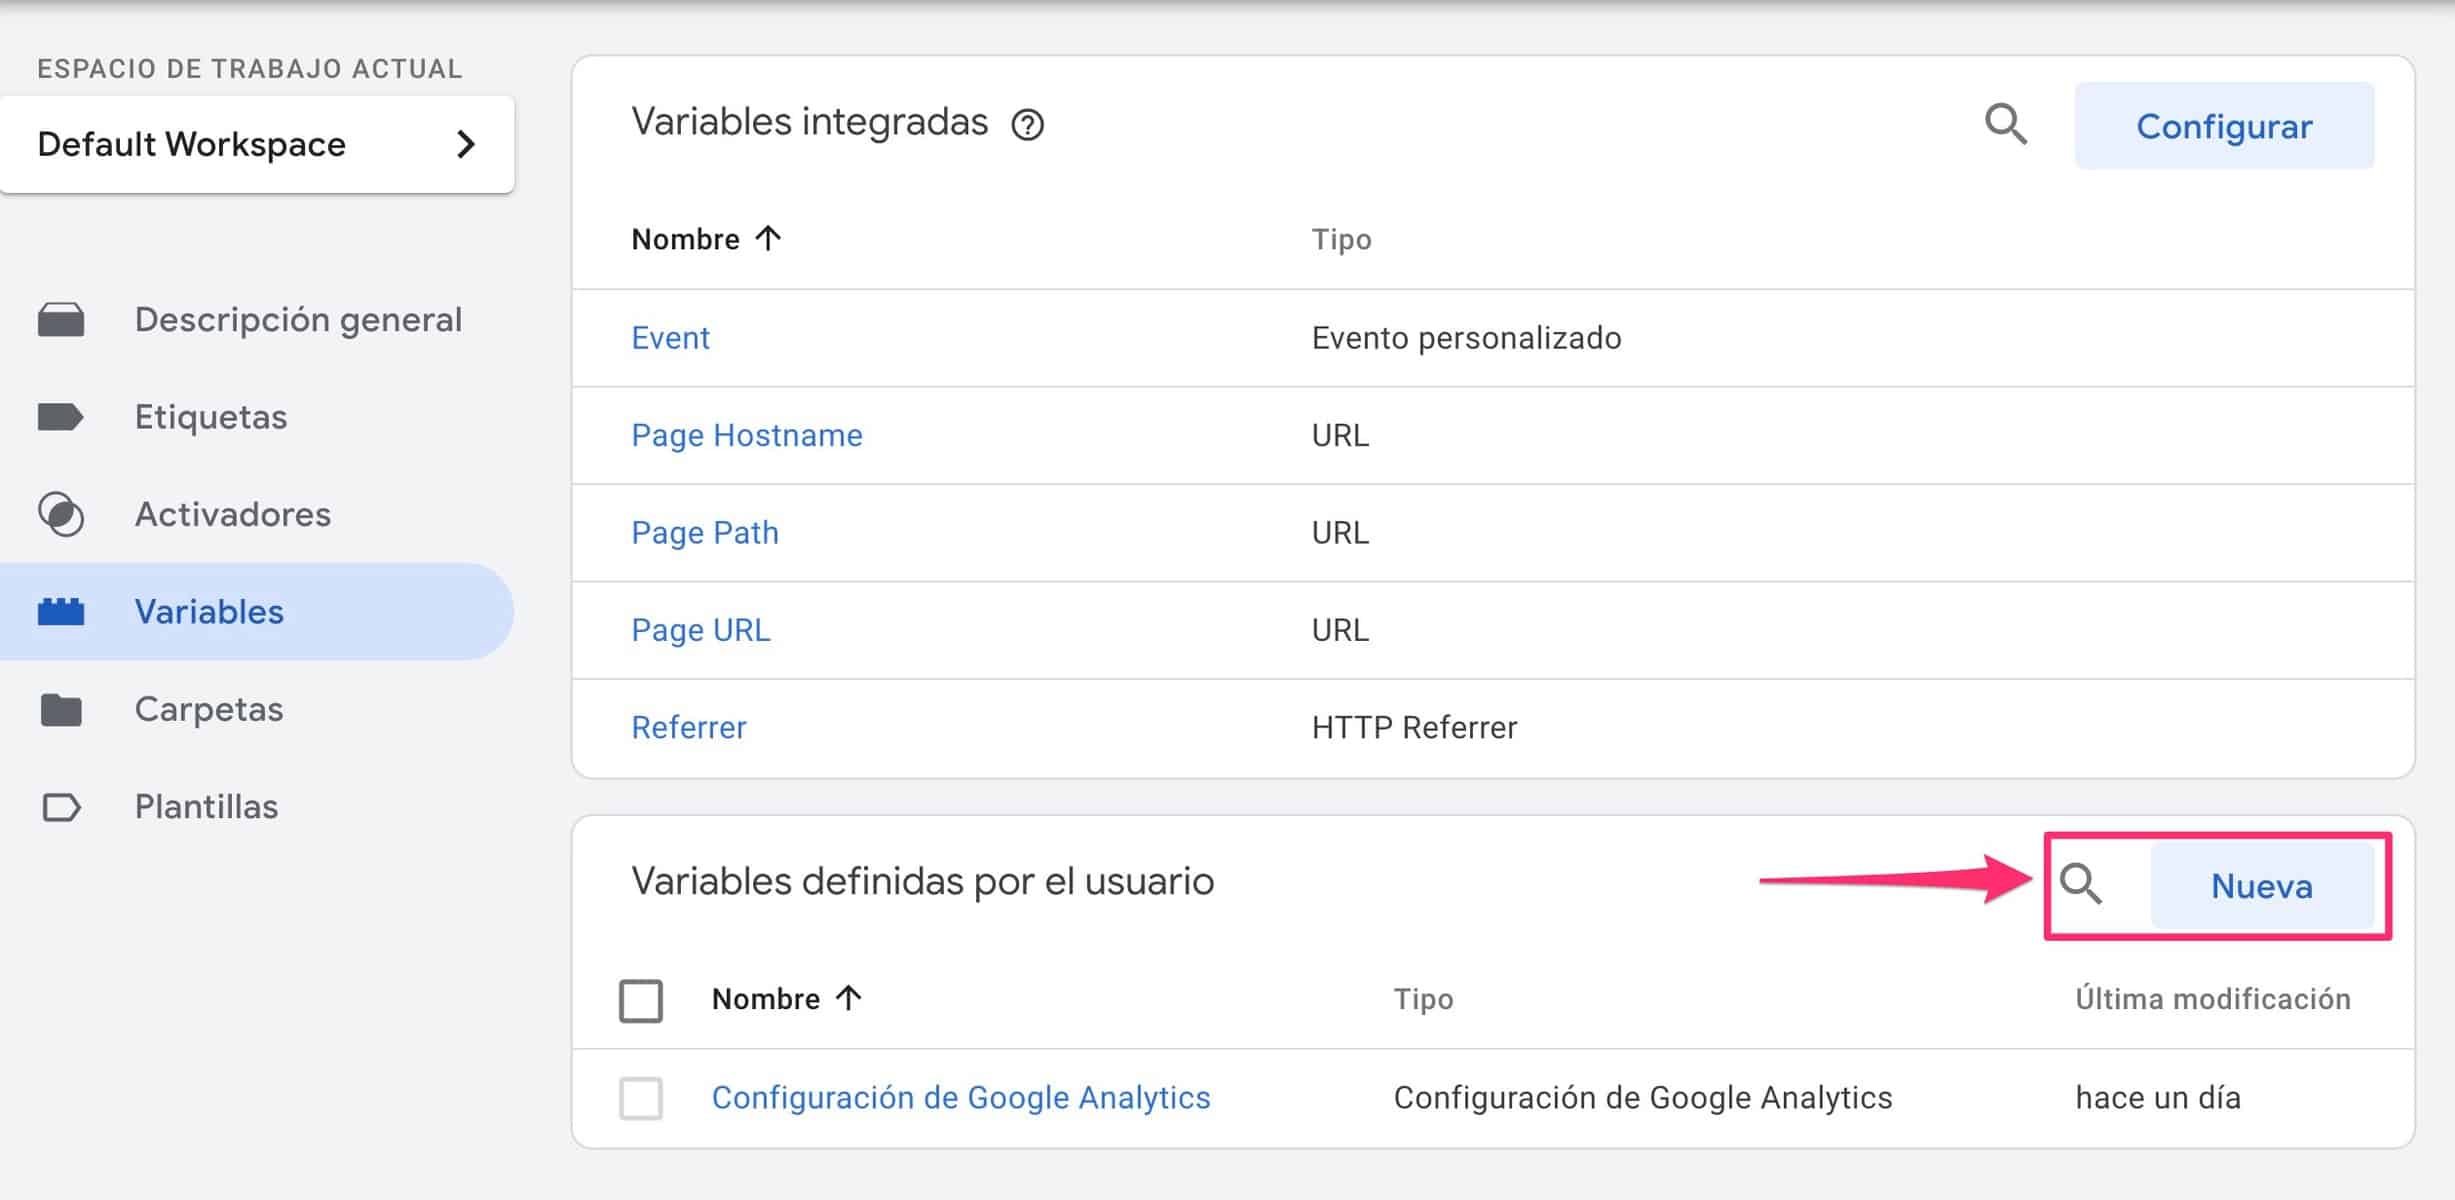Check the select-all checkbox in user-defined variables
The width and height of the screenshot is (2455, 1200).
pos(641,1000)
